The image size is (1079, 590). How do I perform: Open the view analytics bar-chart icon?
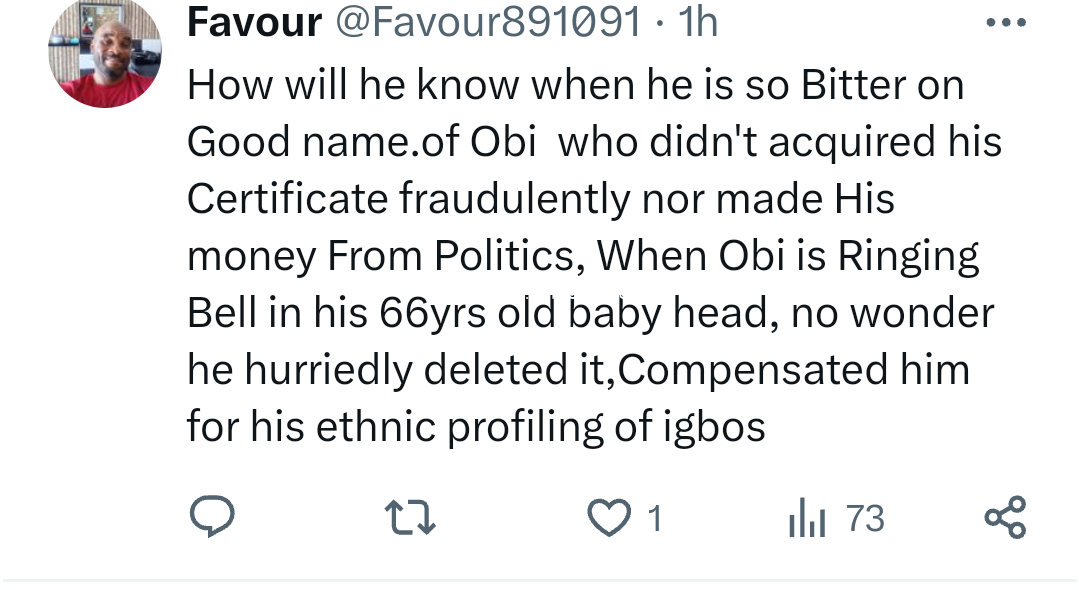coord(806,520)
